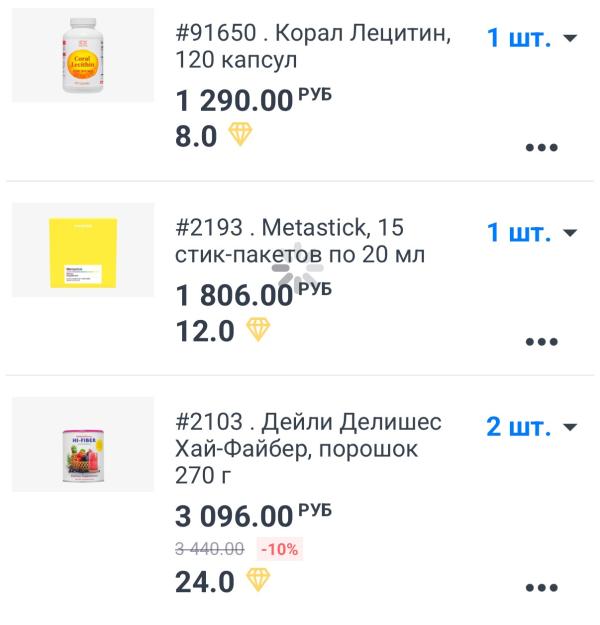
Task: Click the diamond icon beside 24.0 points
Action: 258,580
